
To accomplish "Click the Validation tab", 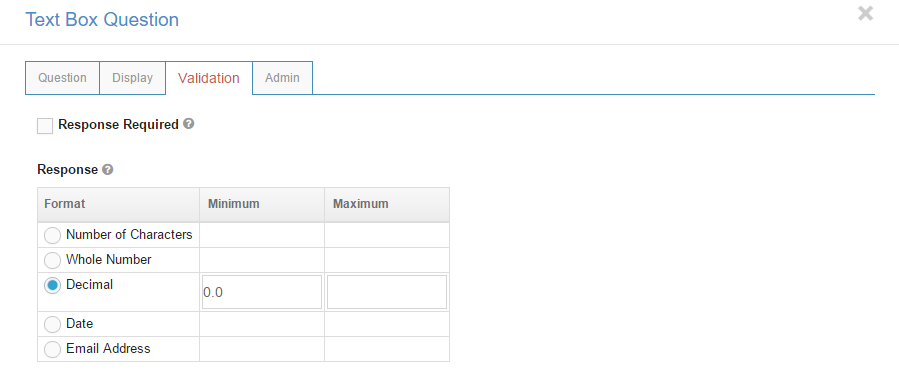I will click(209, 78).
